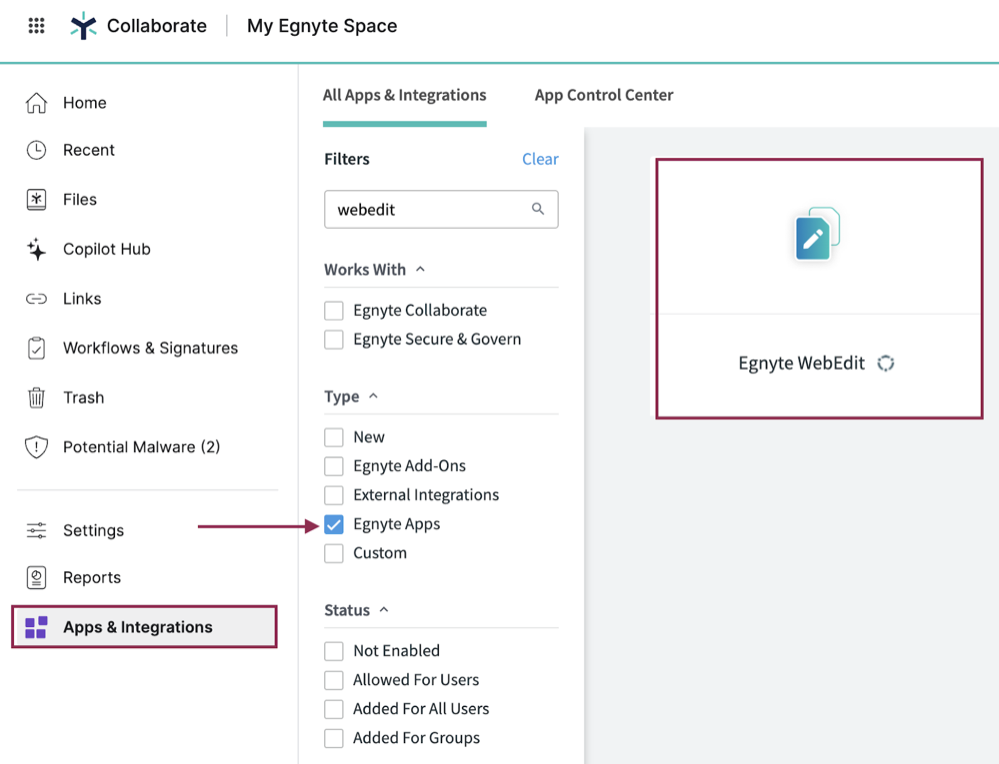Viewport: 999px width, 764px height.
Task: Click the Settings sliders icon
Action: tap(36, 530)
